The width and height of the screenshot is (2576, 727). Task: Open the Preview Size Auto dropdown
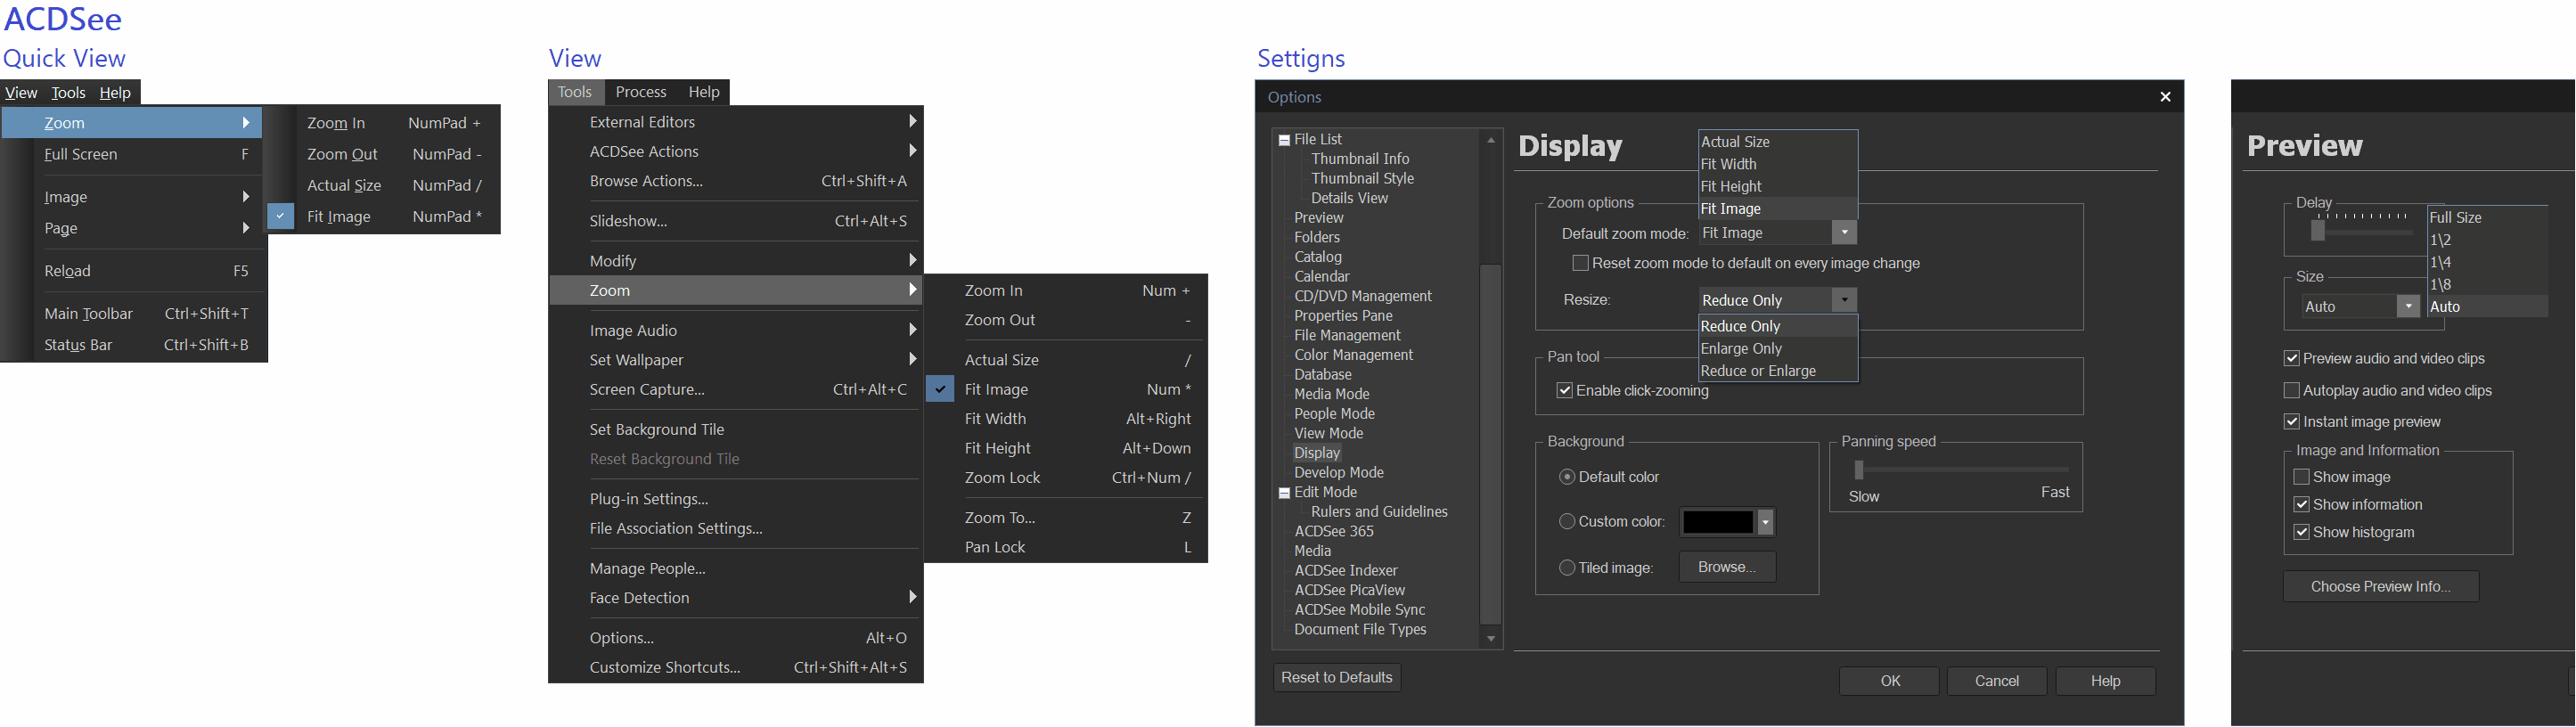coord(2408,307)
